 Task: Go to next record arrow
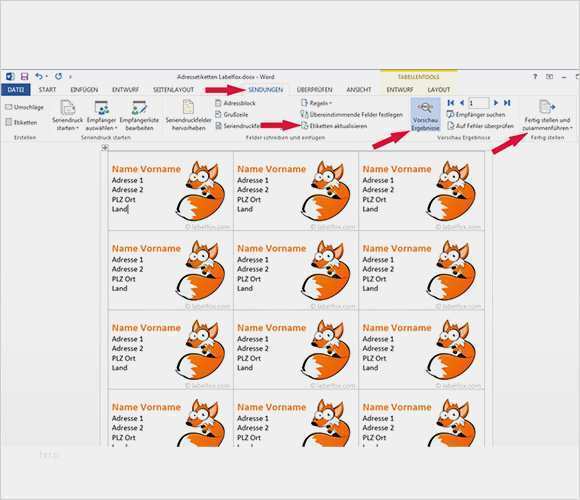[x=496, y=103]
